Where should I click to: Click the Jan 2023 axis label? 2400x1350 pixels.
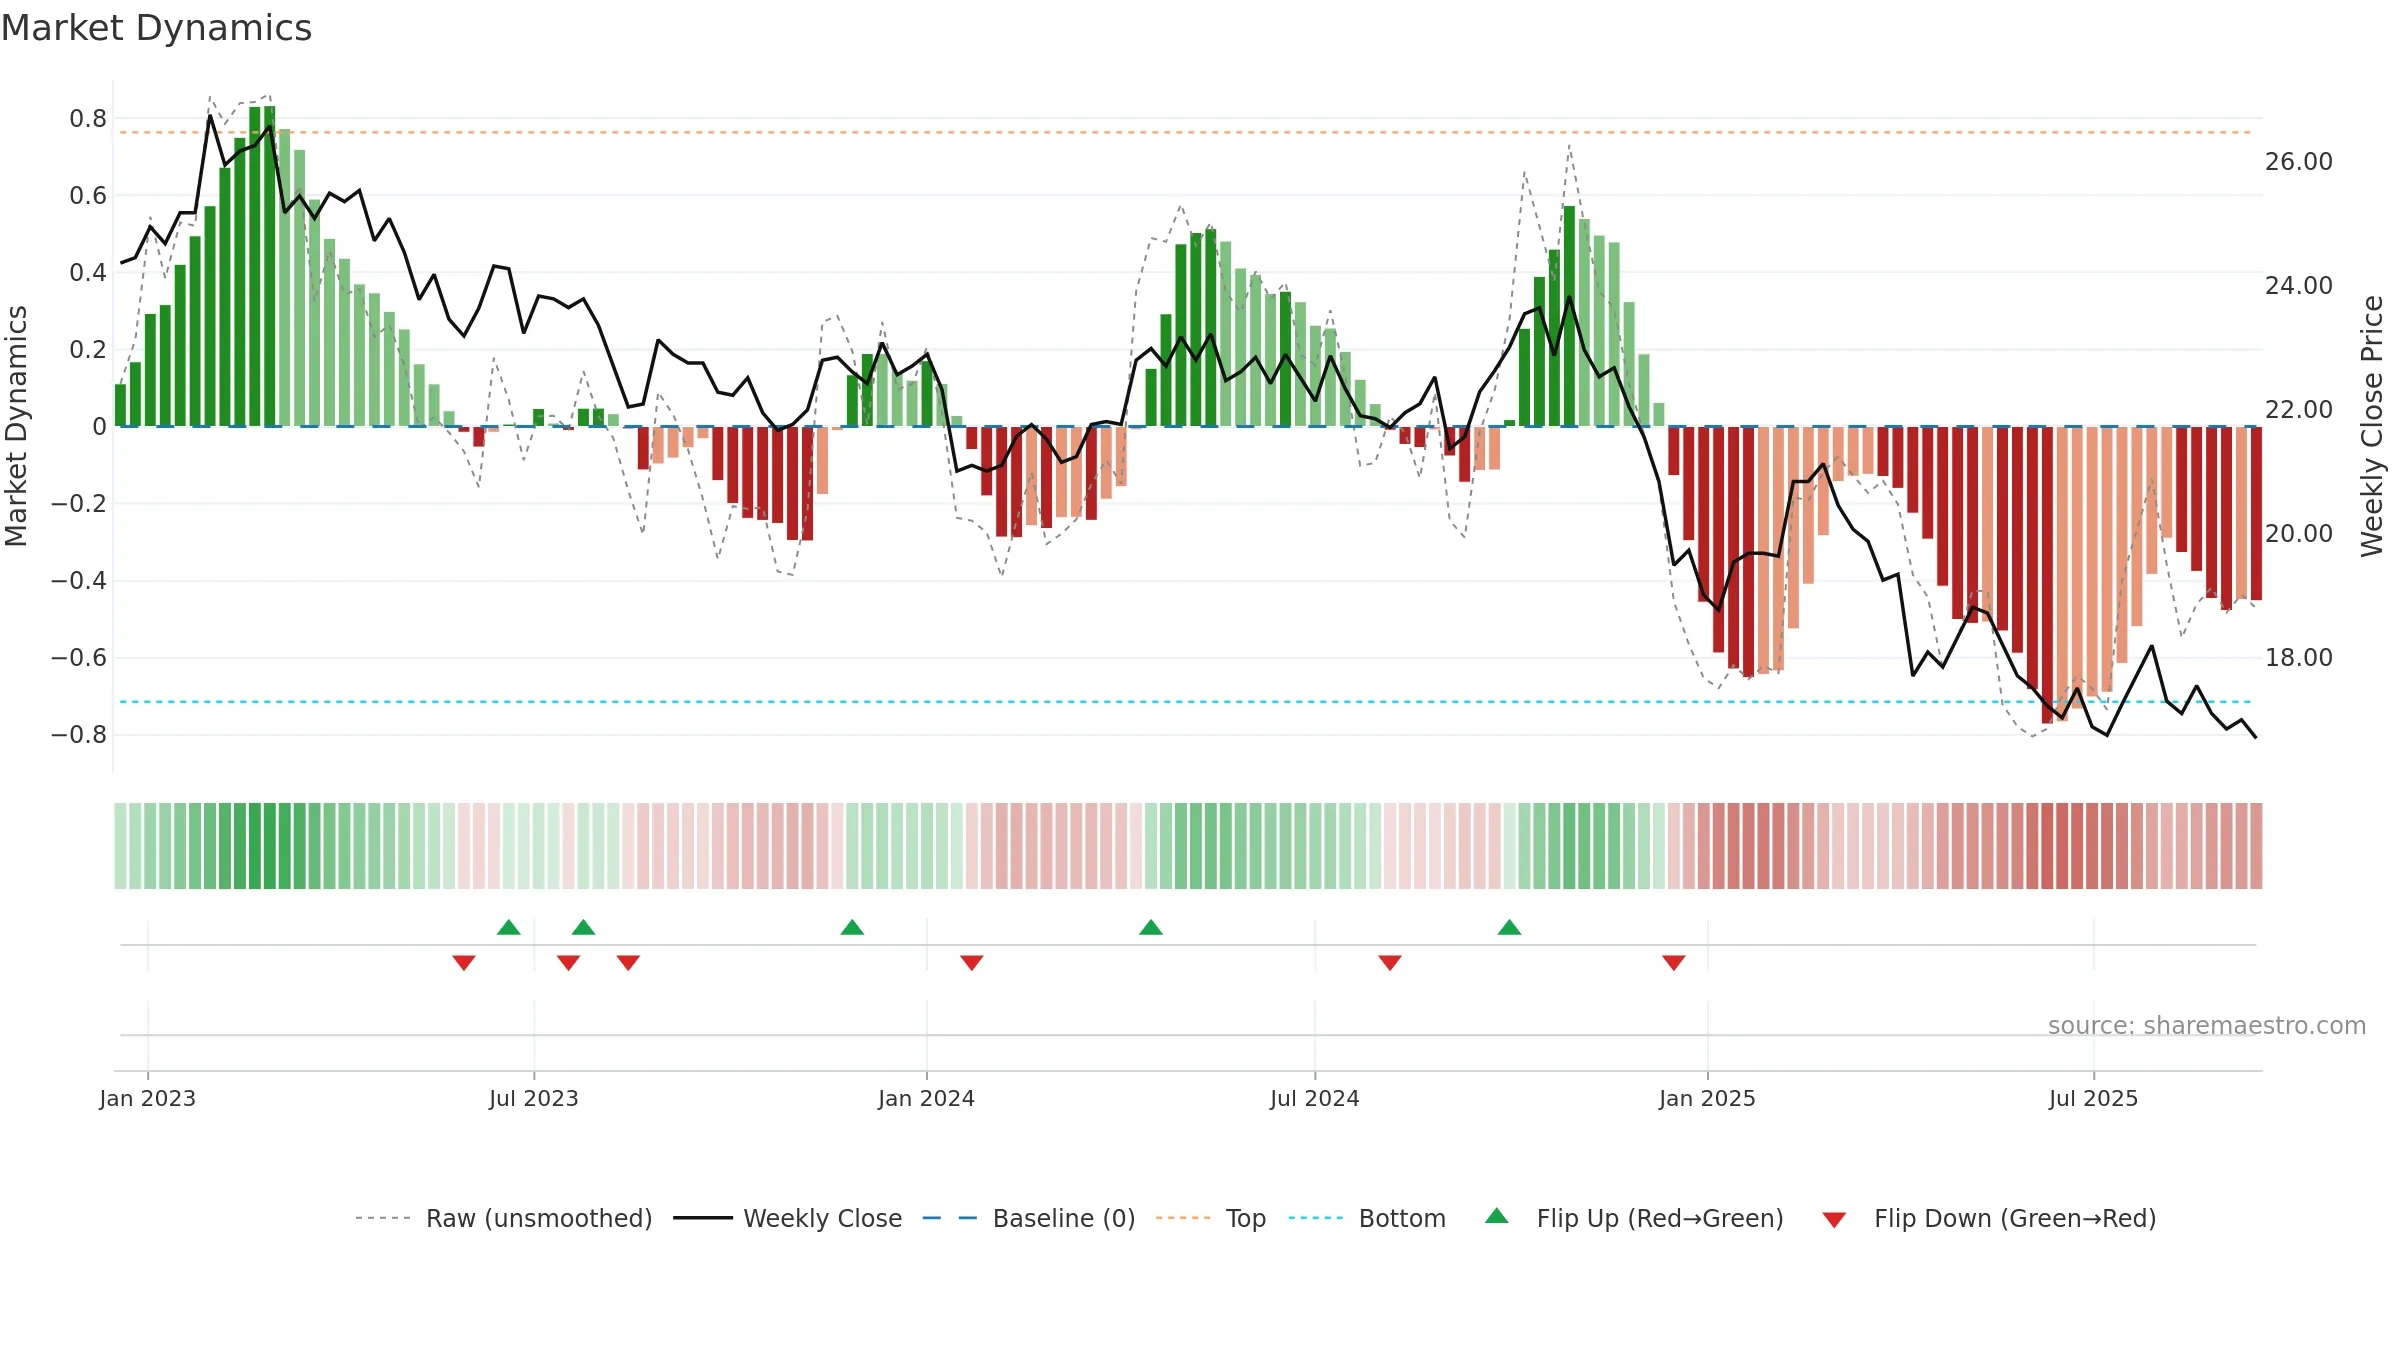[148, 1098]
